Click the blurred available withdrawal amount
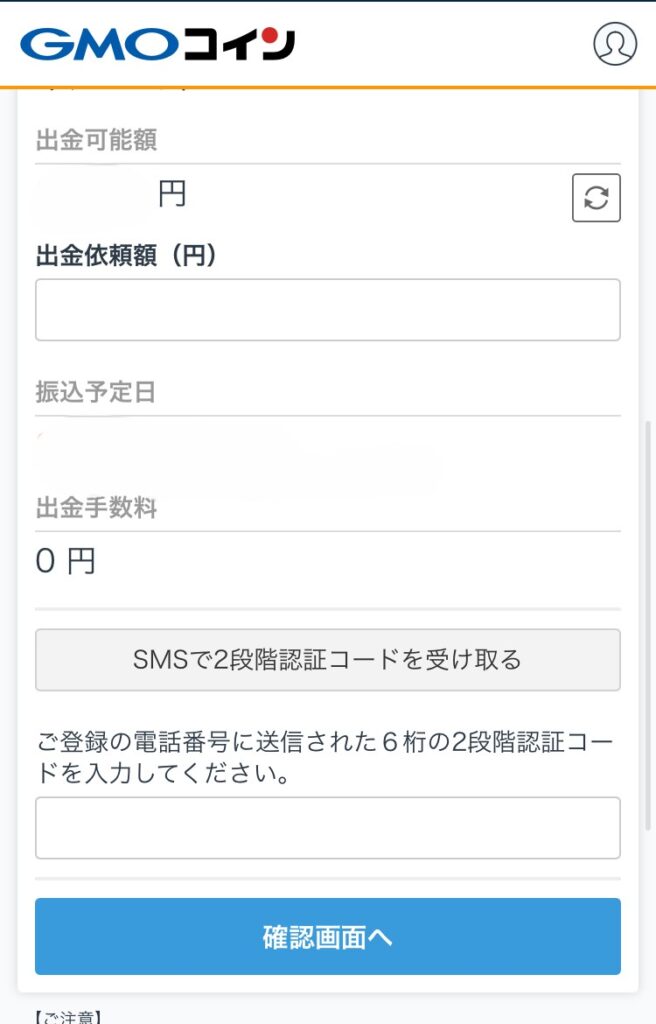The image size is (656, 1024). tap(92, 195)
